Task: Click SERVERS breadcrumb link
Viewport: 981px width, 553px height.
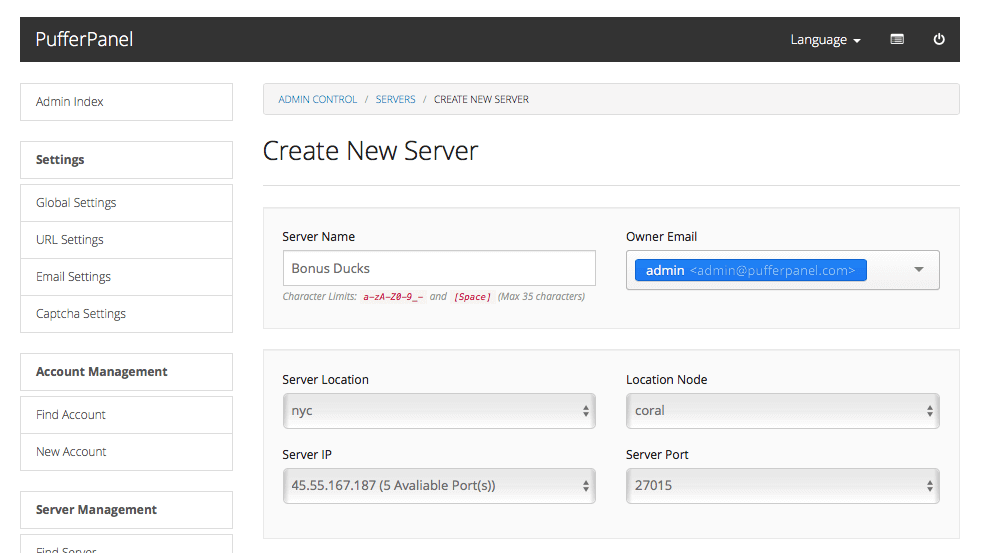Action: pyautogui.click(x=395, y=100)
